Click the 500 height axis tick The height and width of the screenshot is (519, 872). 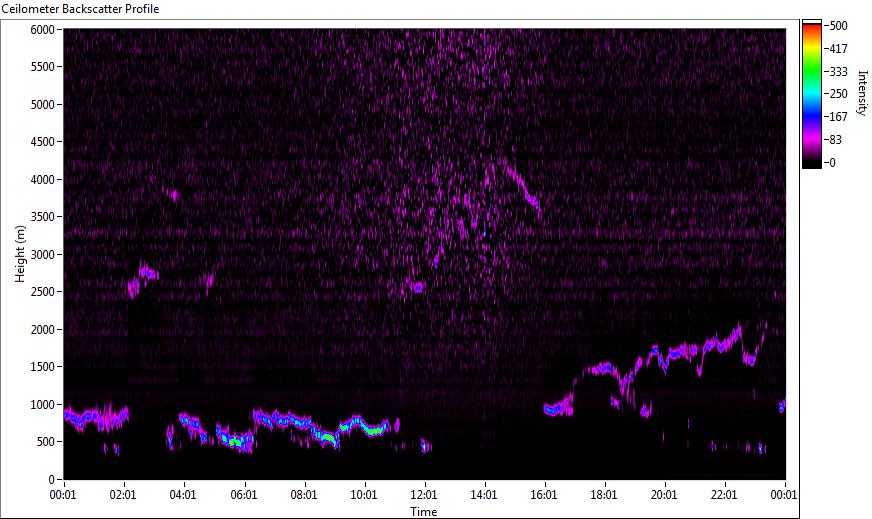[x=45, y=442]
